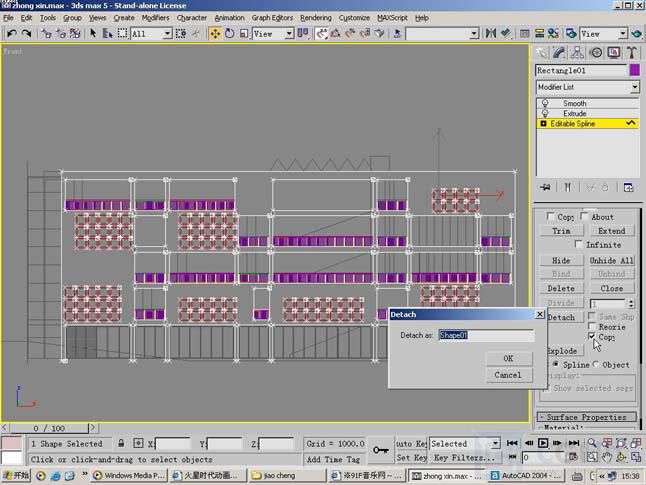Switch to the Modify panel tab
Viewport: 646px width, 485px height.
click(x=559, y=53)
